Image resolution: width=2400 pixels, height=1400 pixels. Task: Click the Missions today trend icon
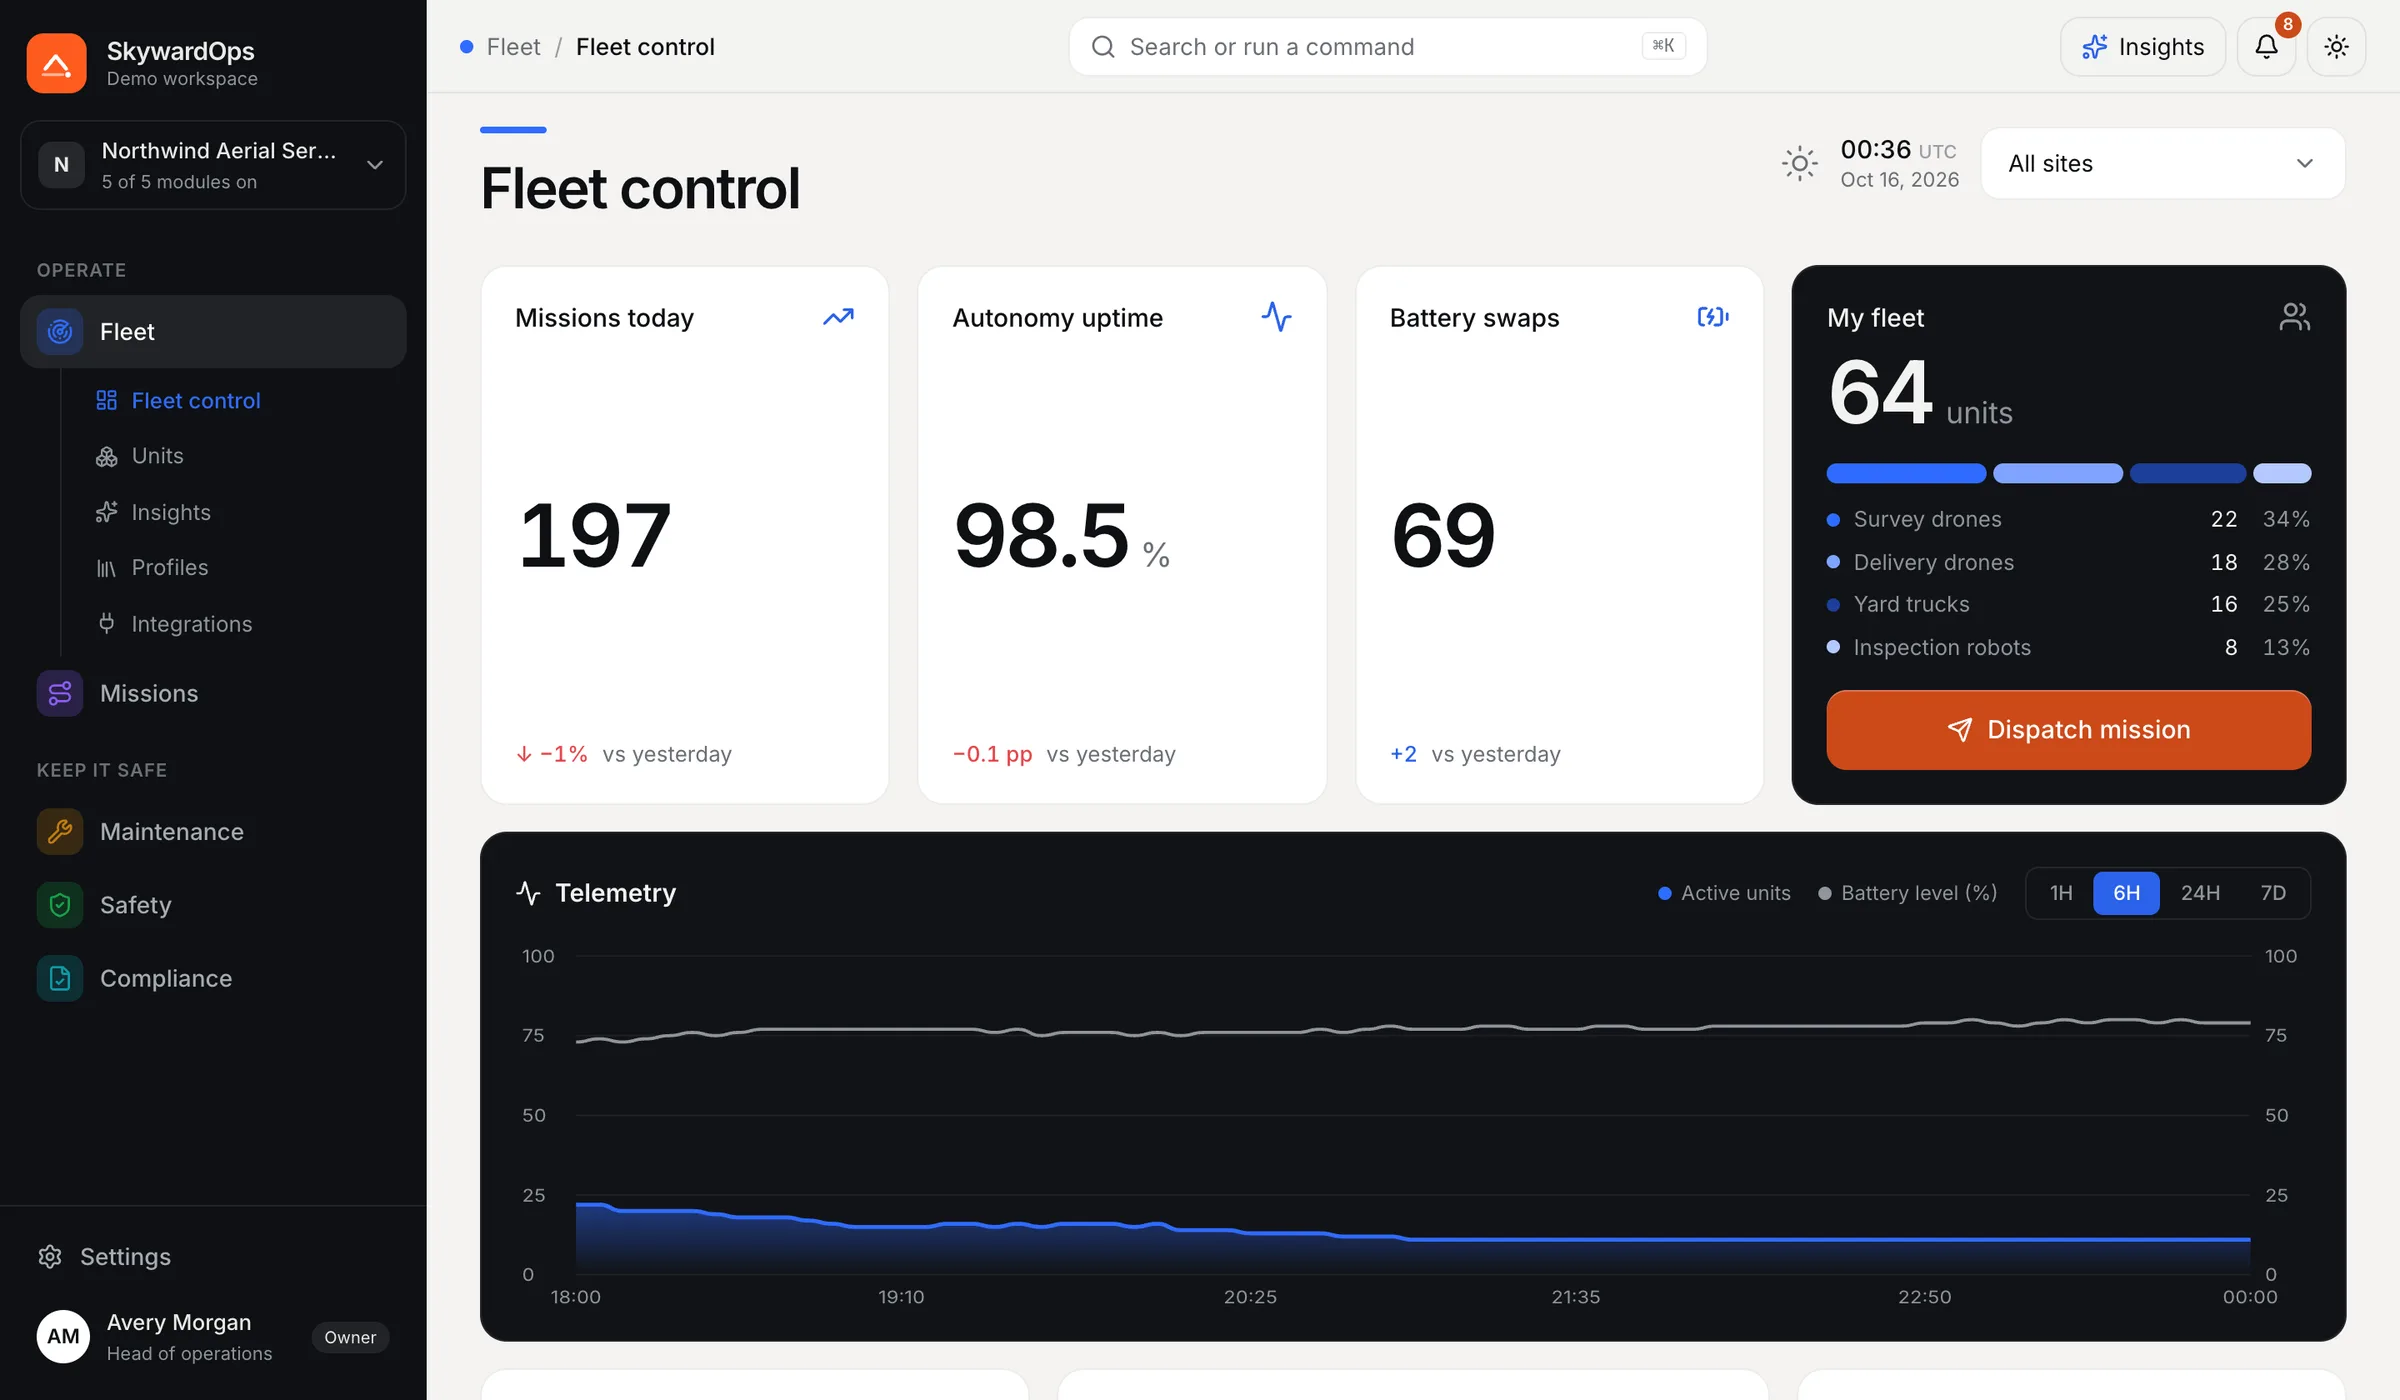[838, 317]
